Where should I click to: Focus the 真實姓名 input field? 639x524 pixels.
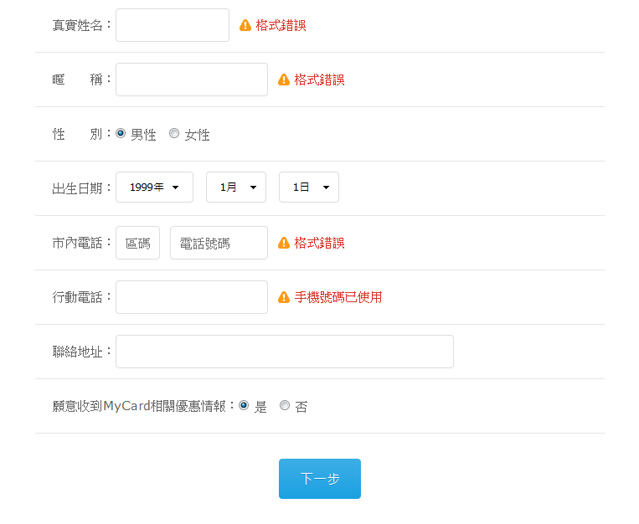[172, 25]
